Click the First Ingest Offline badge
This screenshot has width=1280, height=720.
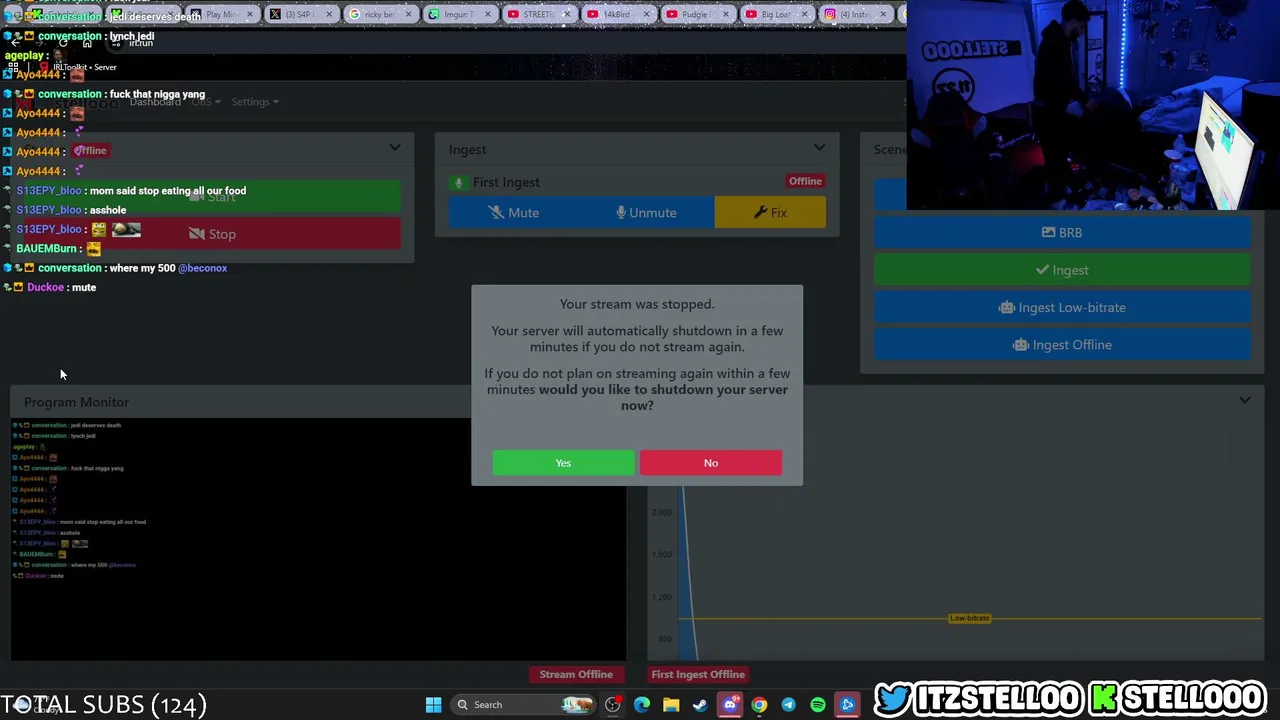[x=805, y=181]
